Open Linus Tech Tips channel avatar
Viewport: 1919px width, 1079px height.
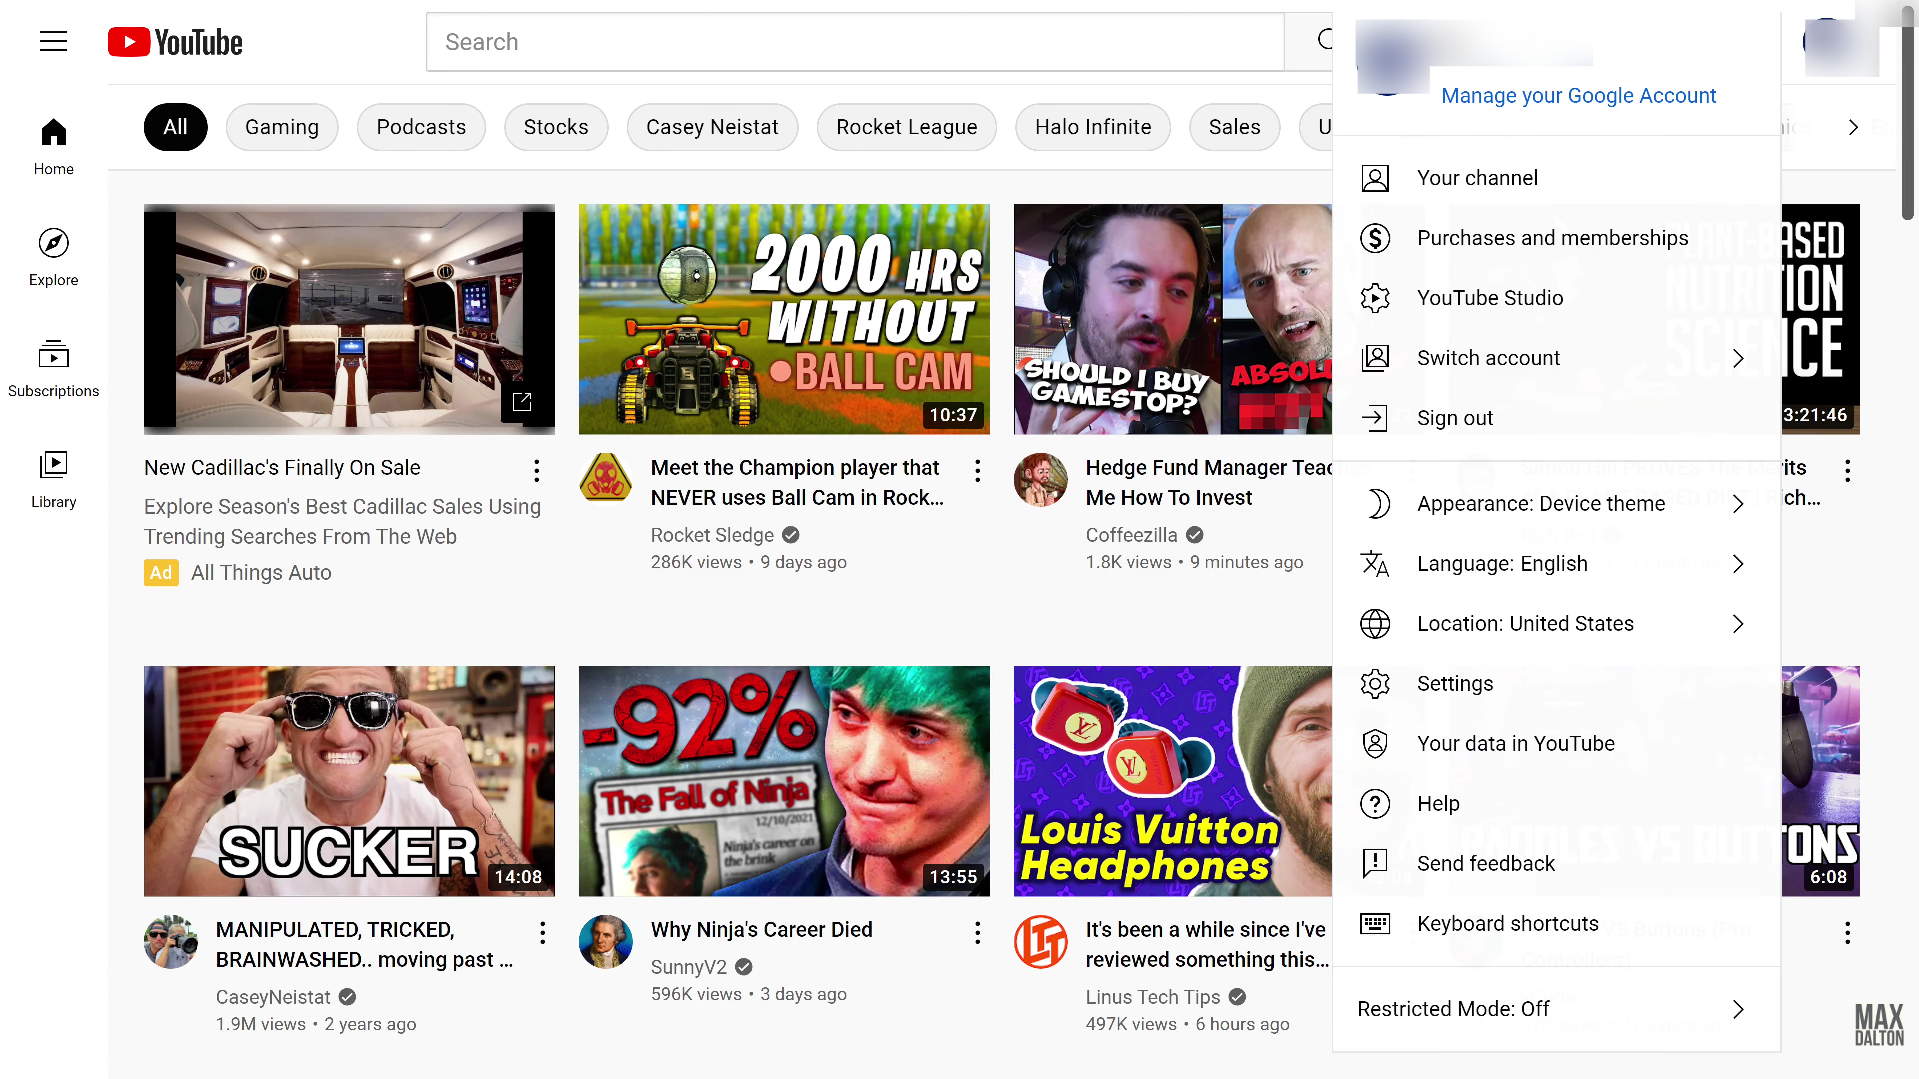[x=1040, y=942]
